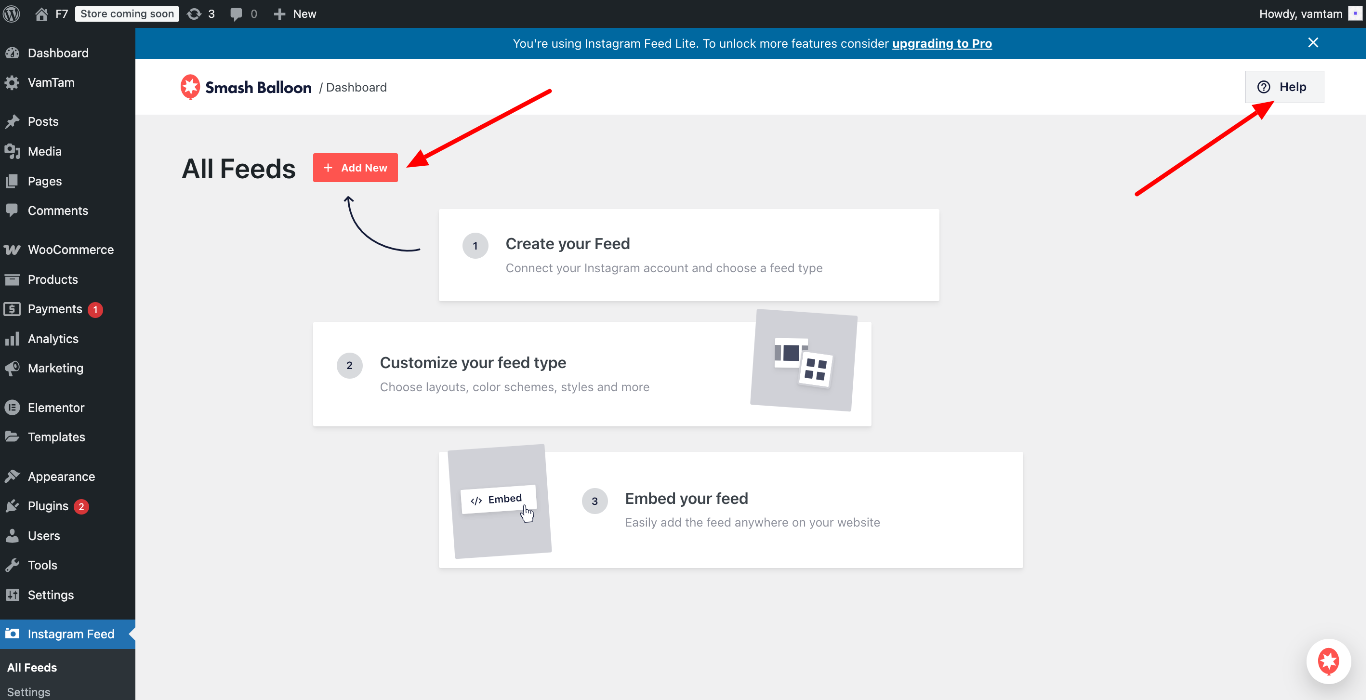Open the Plugins menu item text
The height and width of the screenshot is (700, 1366).
point(48,506)
